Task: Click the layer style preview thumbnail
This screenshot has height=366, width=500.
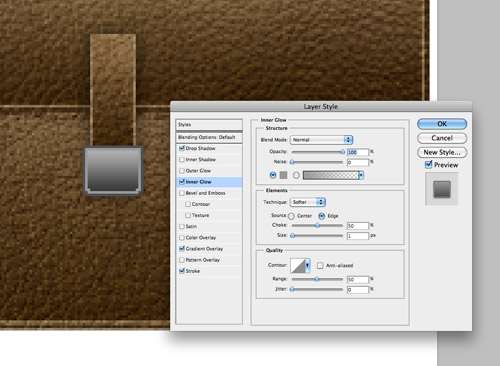Action: pos(442,189)
